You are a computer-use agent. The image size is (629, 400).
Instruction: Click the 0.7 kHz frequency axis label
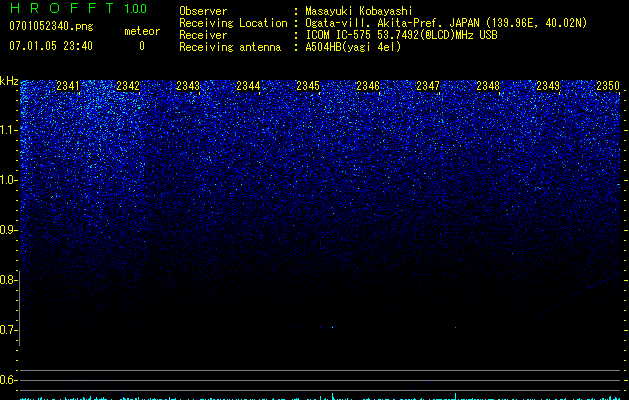click(x=8, y=330)
